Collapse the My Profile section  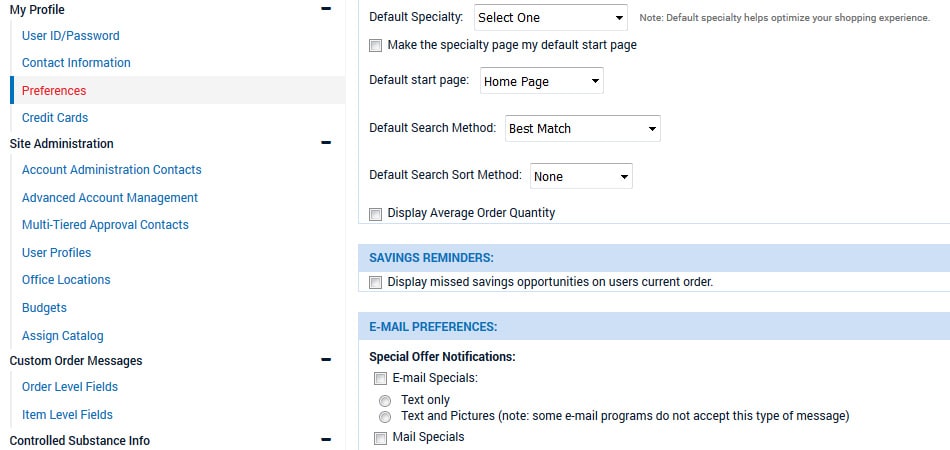[x=325, y=9]
